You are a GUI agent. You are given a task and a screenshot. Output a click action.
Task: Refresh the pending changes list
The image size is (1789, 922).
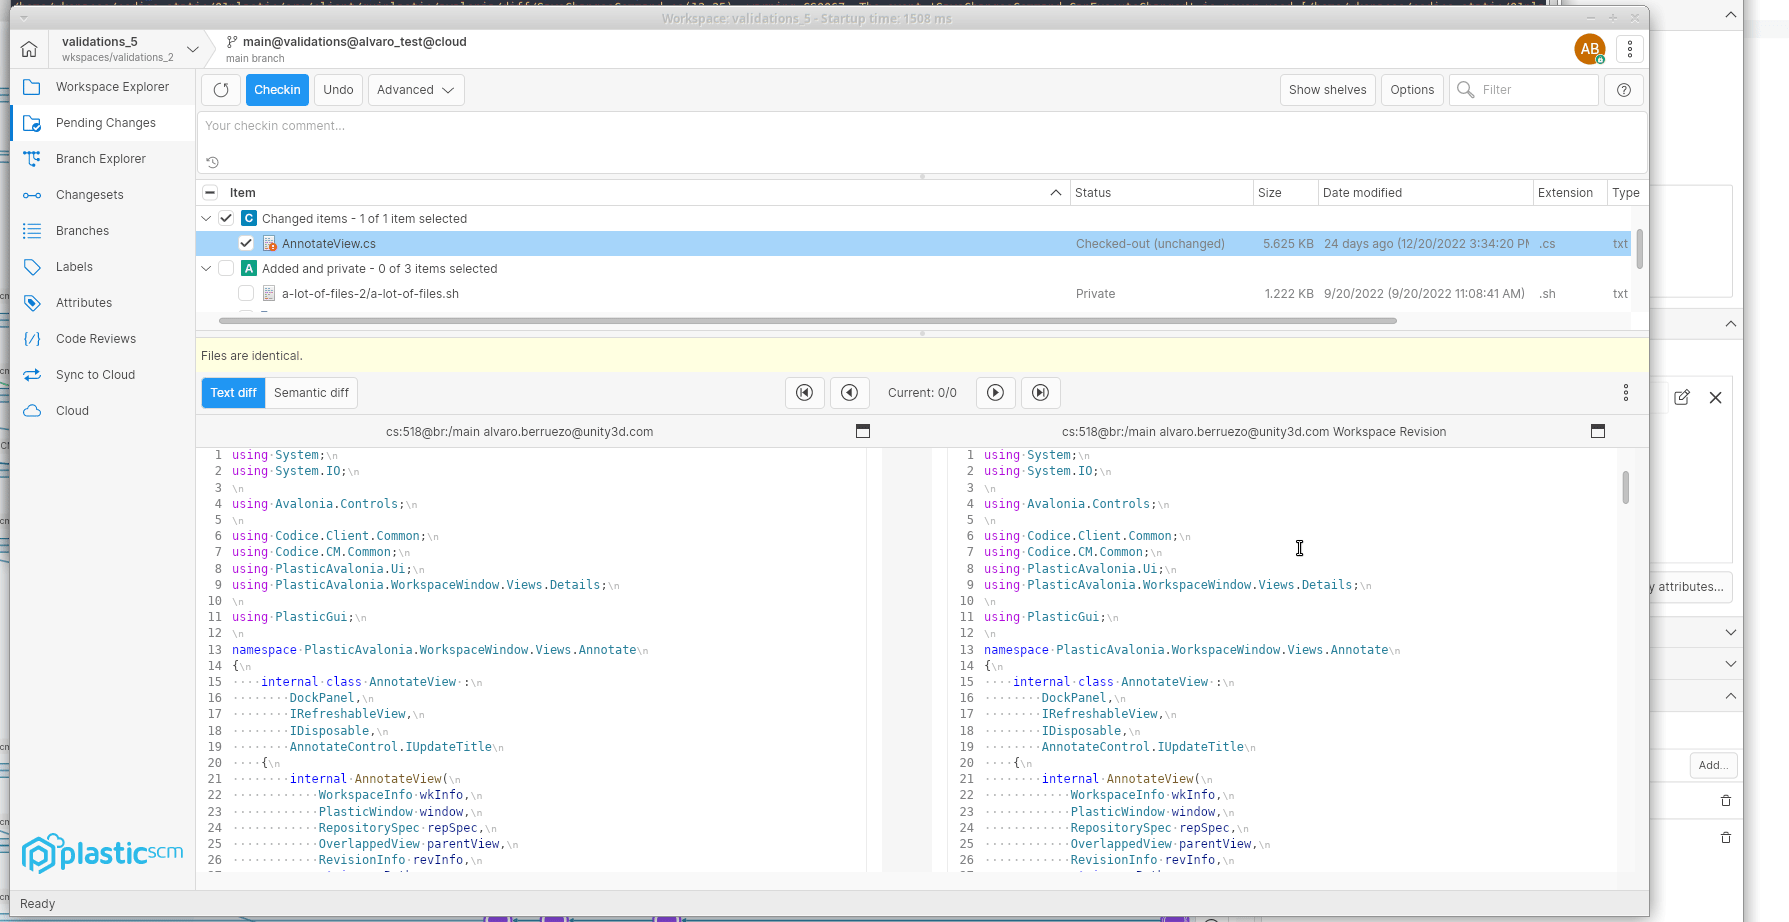click(x=220, y=89)
